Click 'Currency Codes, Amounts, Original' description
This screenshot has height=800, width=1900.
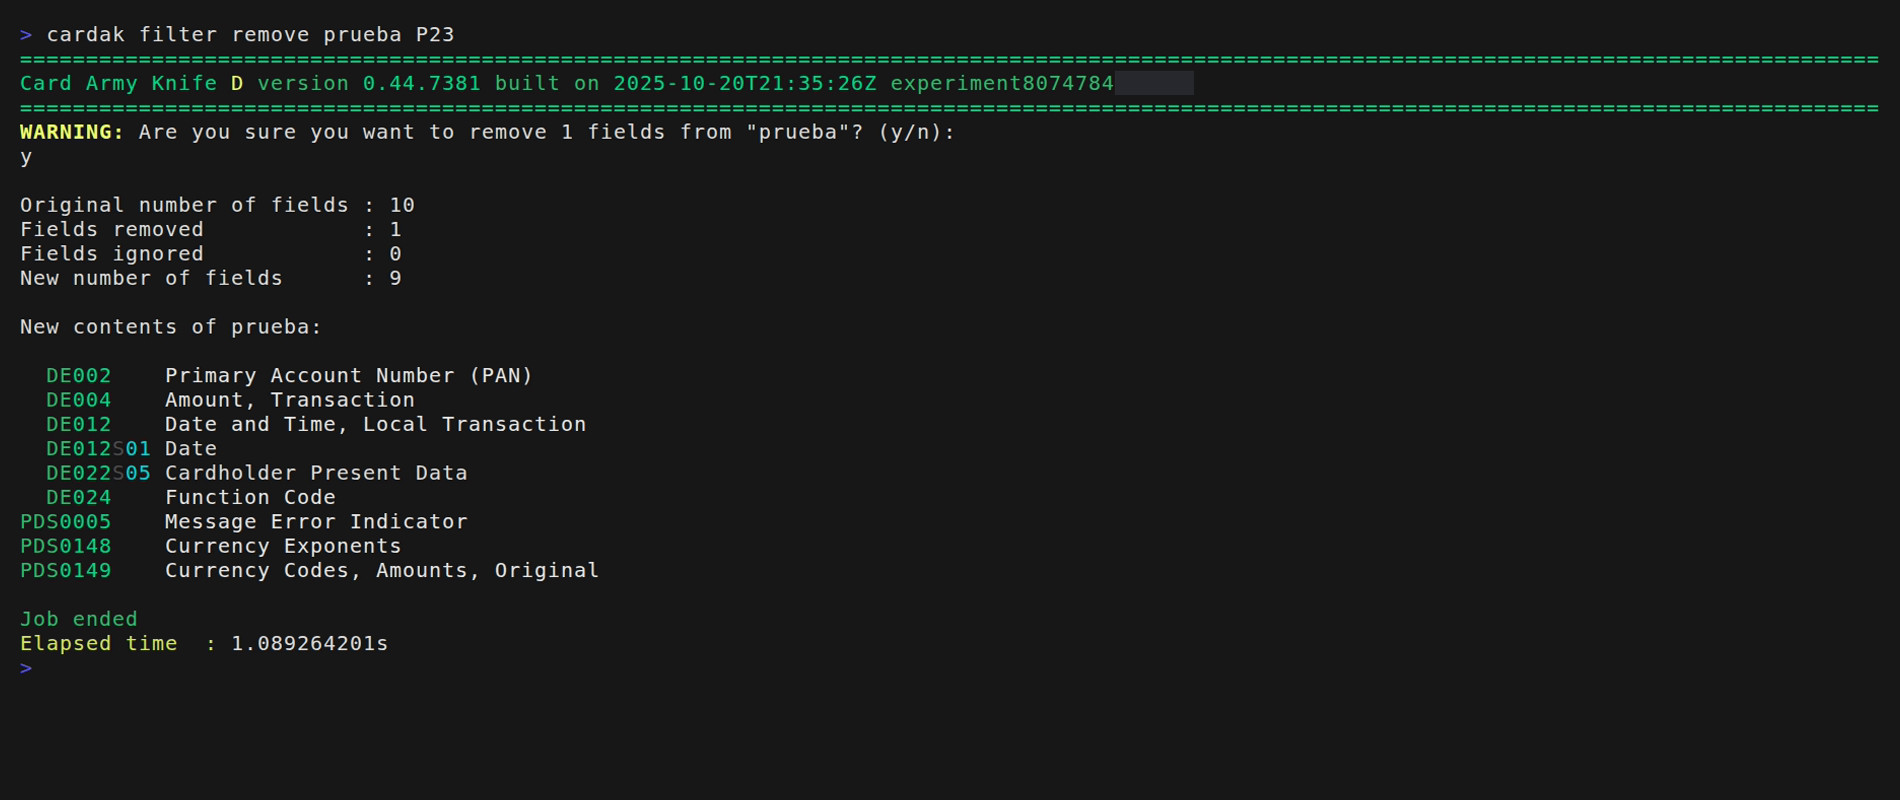coord(382,571)
